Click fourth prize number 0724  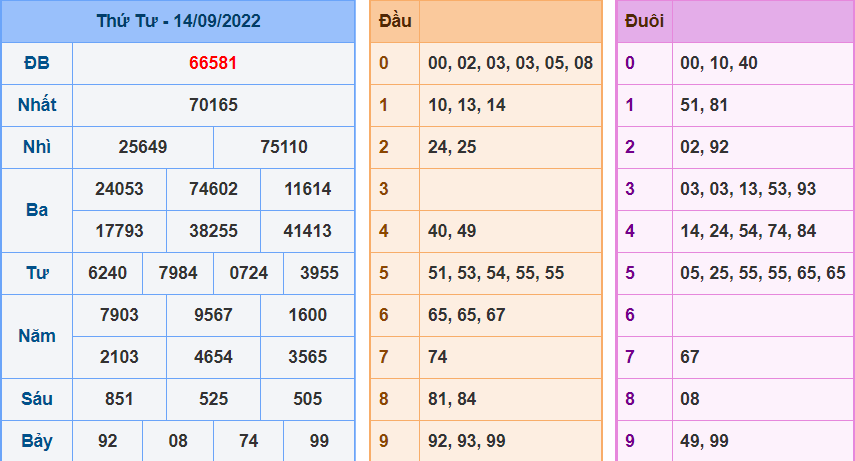[249, 273]
